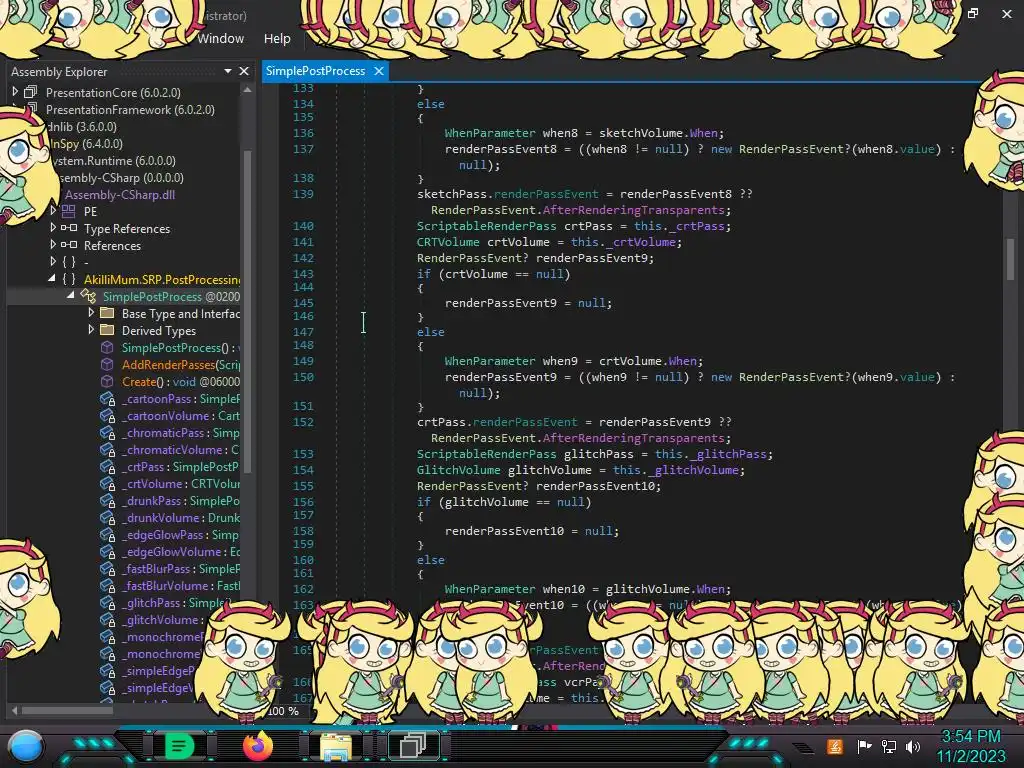Open Assembly Explorer panel options dropdown
This screenshot has width=1024, height=768.
pyautogui.click(x=227, y=71)
